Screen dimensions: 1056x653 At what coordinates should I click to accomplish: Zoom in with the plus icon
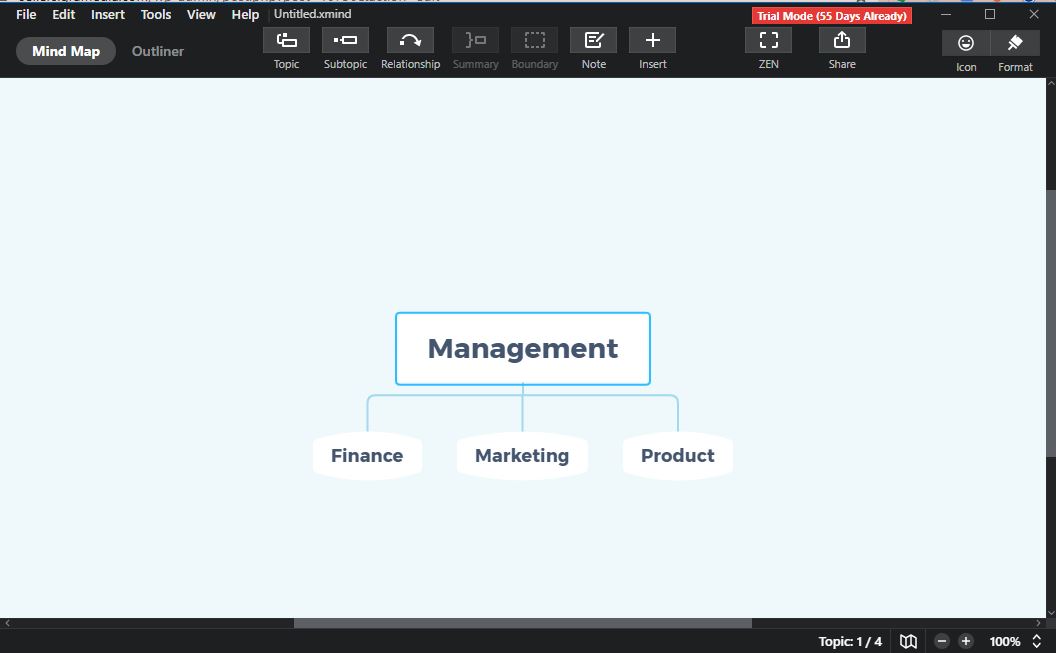(x=965, y=641)
